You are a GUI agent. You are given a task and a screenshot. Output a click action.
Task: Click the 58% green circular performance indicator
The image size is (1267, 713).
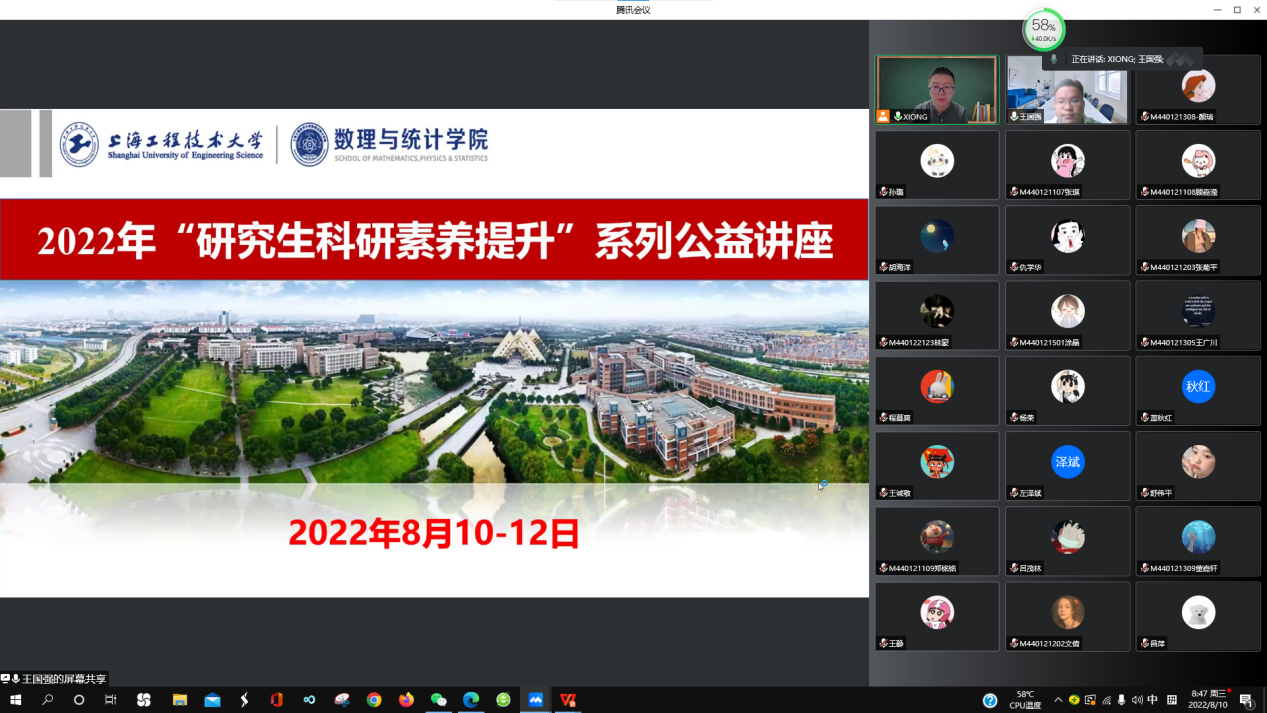tap(1043, 30)
